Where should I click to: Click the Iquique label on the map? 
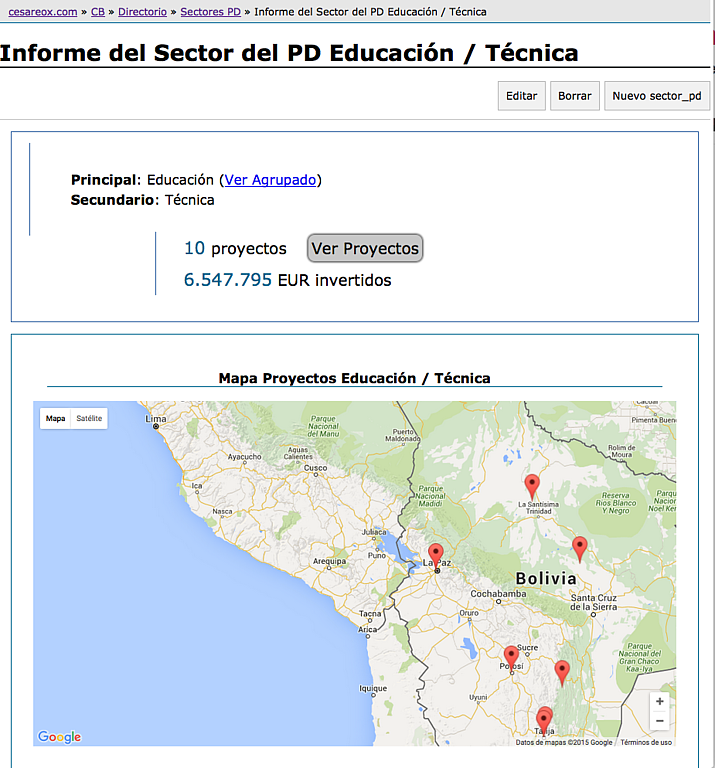coord(373,688)
